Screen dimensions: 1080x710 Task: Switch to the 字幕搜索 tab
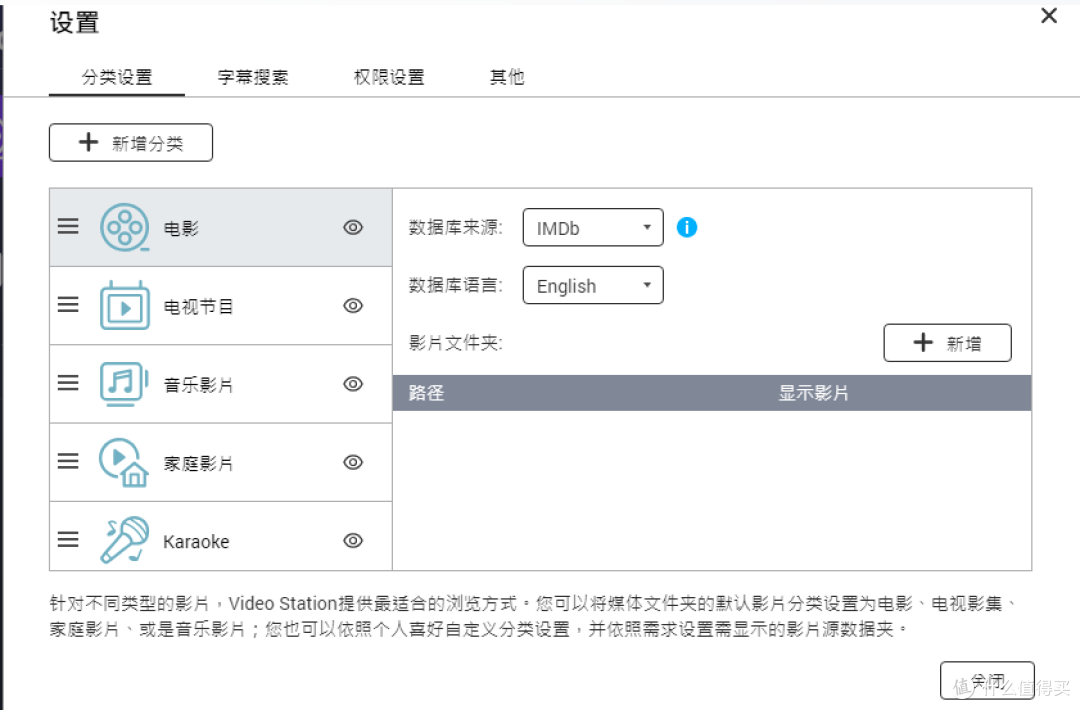(x=253, y=76)
